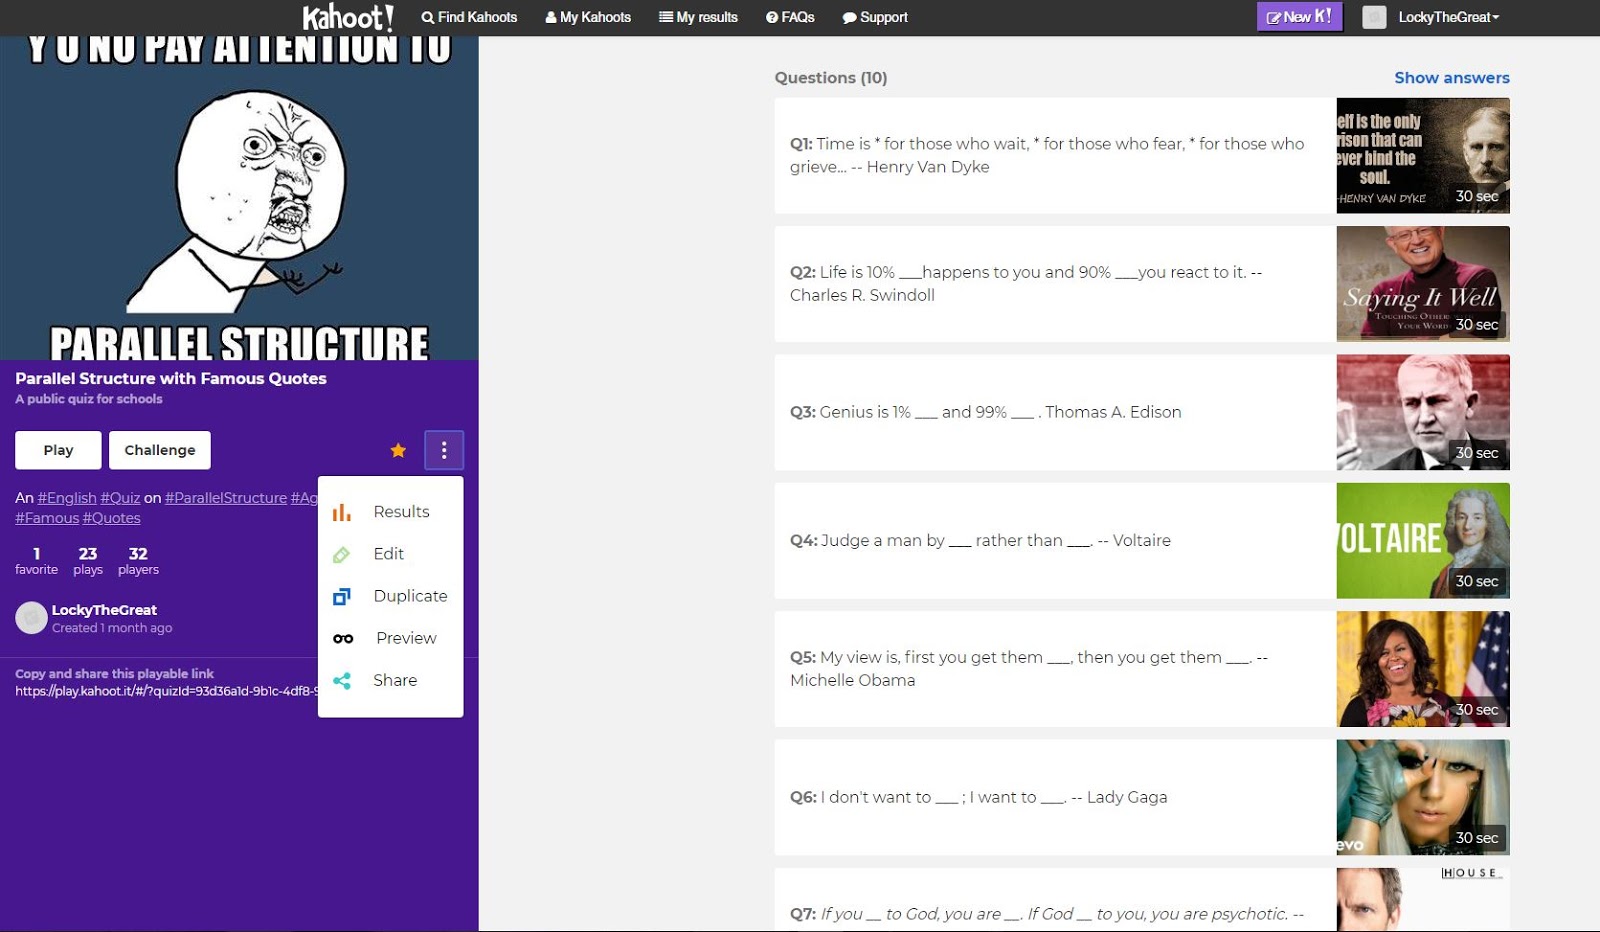
Task: Click the House thumbnail for Q7
Action: pyautogui.click(x=1423, y=900)
